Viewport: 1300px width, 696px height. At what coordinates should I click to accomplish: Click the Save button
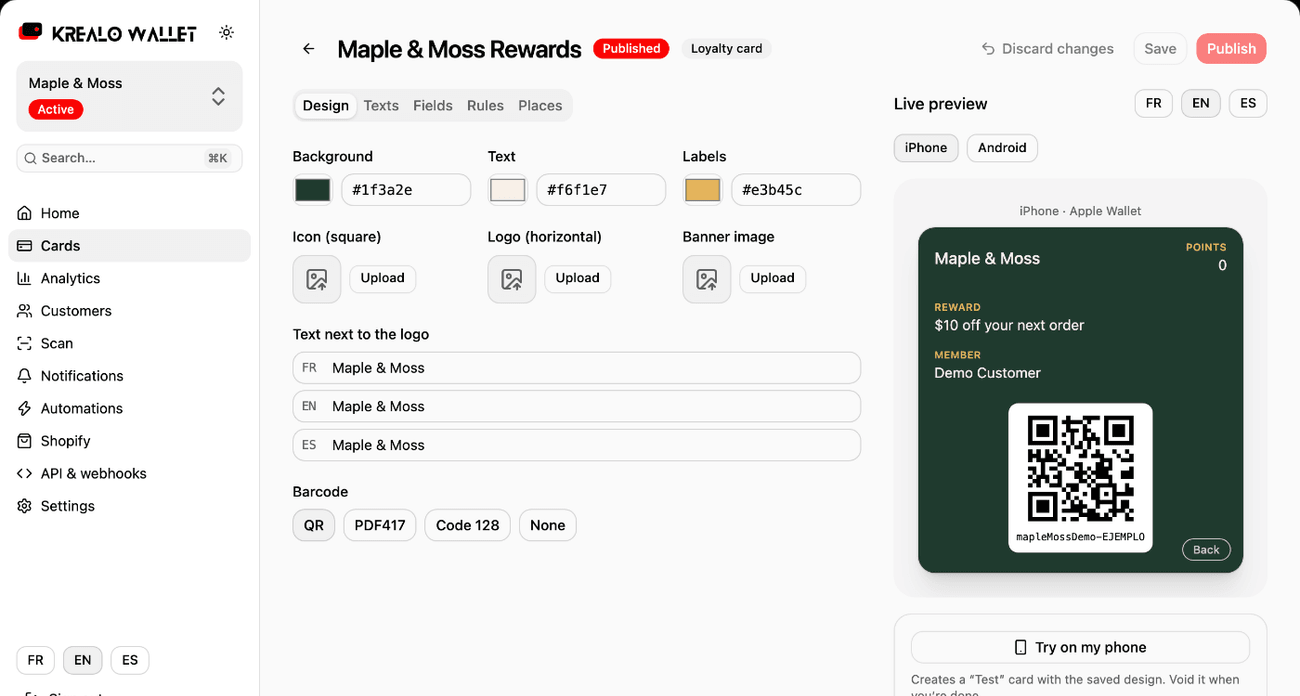point(1160,48)
